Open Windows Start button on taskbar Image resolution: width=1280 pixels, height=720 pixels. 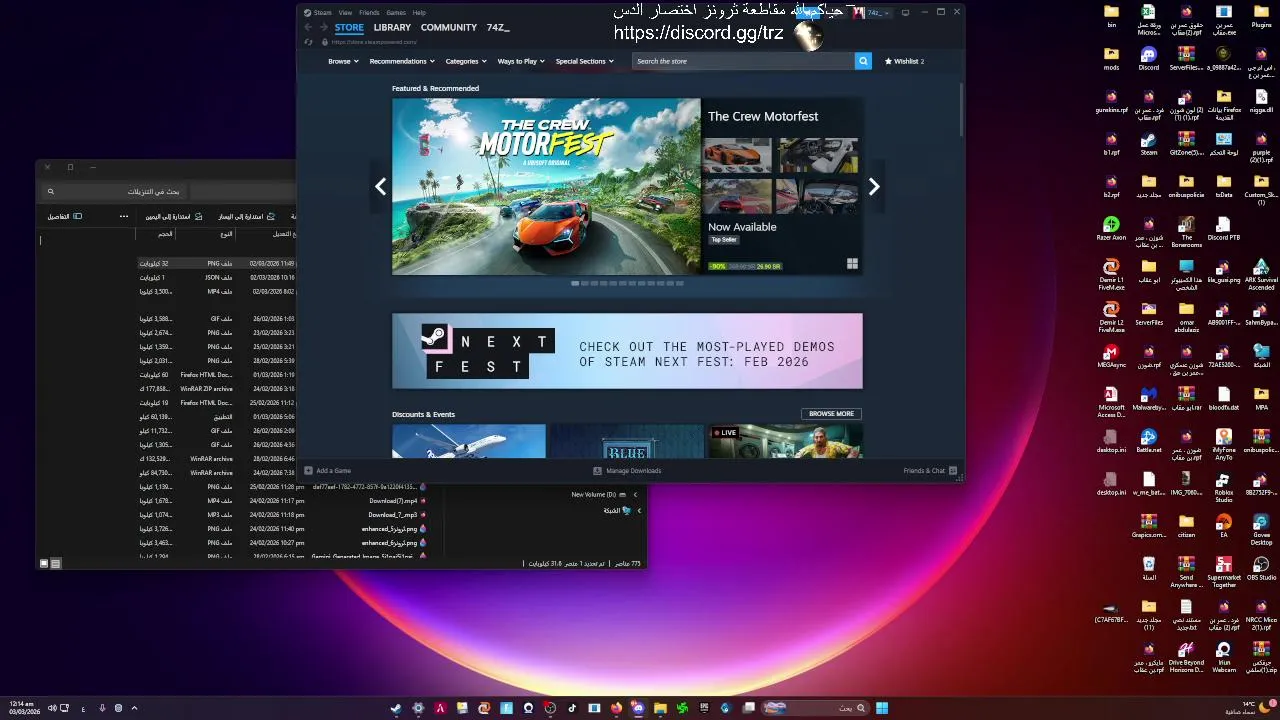(x=882, y=708)
